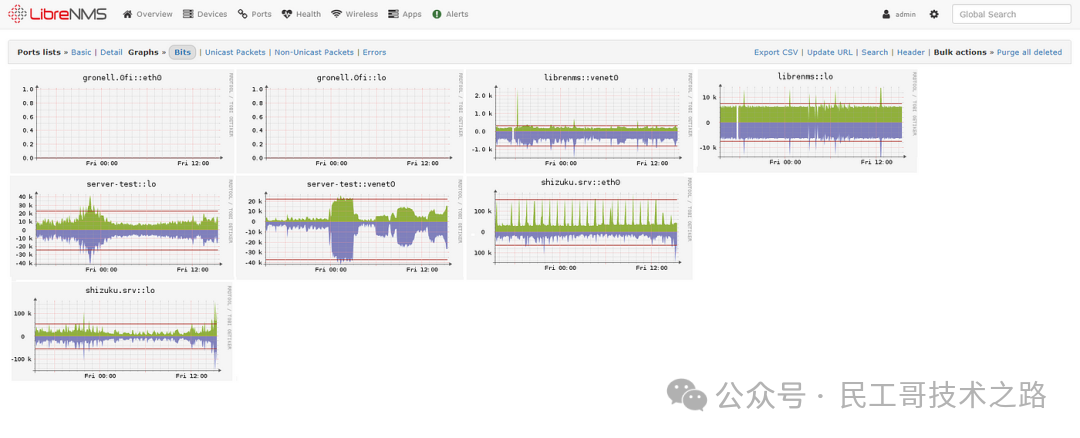The height and width of the screenshot is (438, 1080).
Task: Open the Alerts menu
Action: point(450,14)
